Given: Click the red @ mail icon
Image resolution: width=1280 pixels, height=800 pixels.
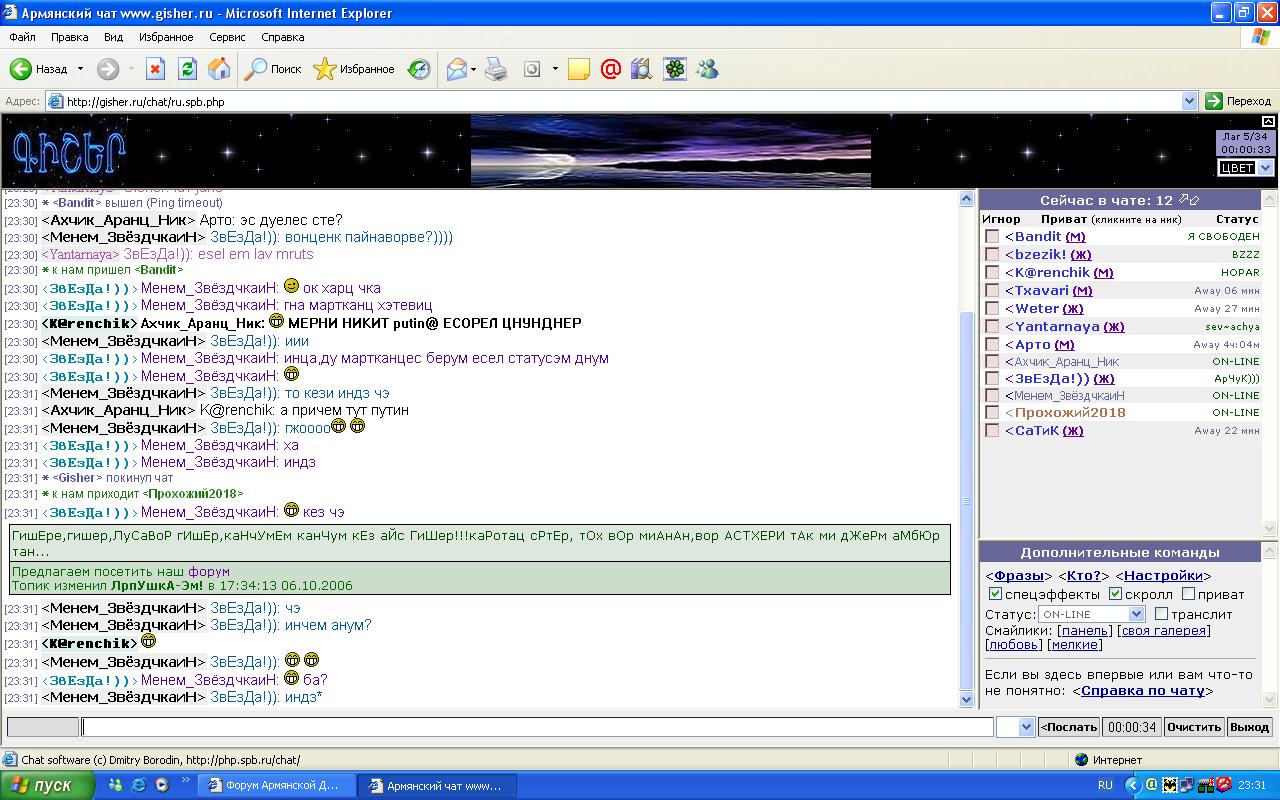Looking at the screenshot, I should 611,69.
